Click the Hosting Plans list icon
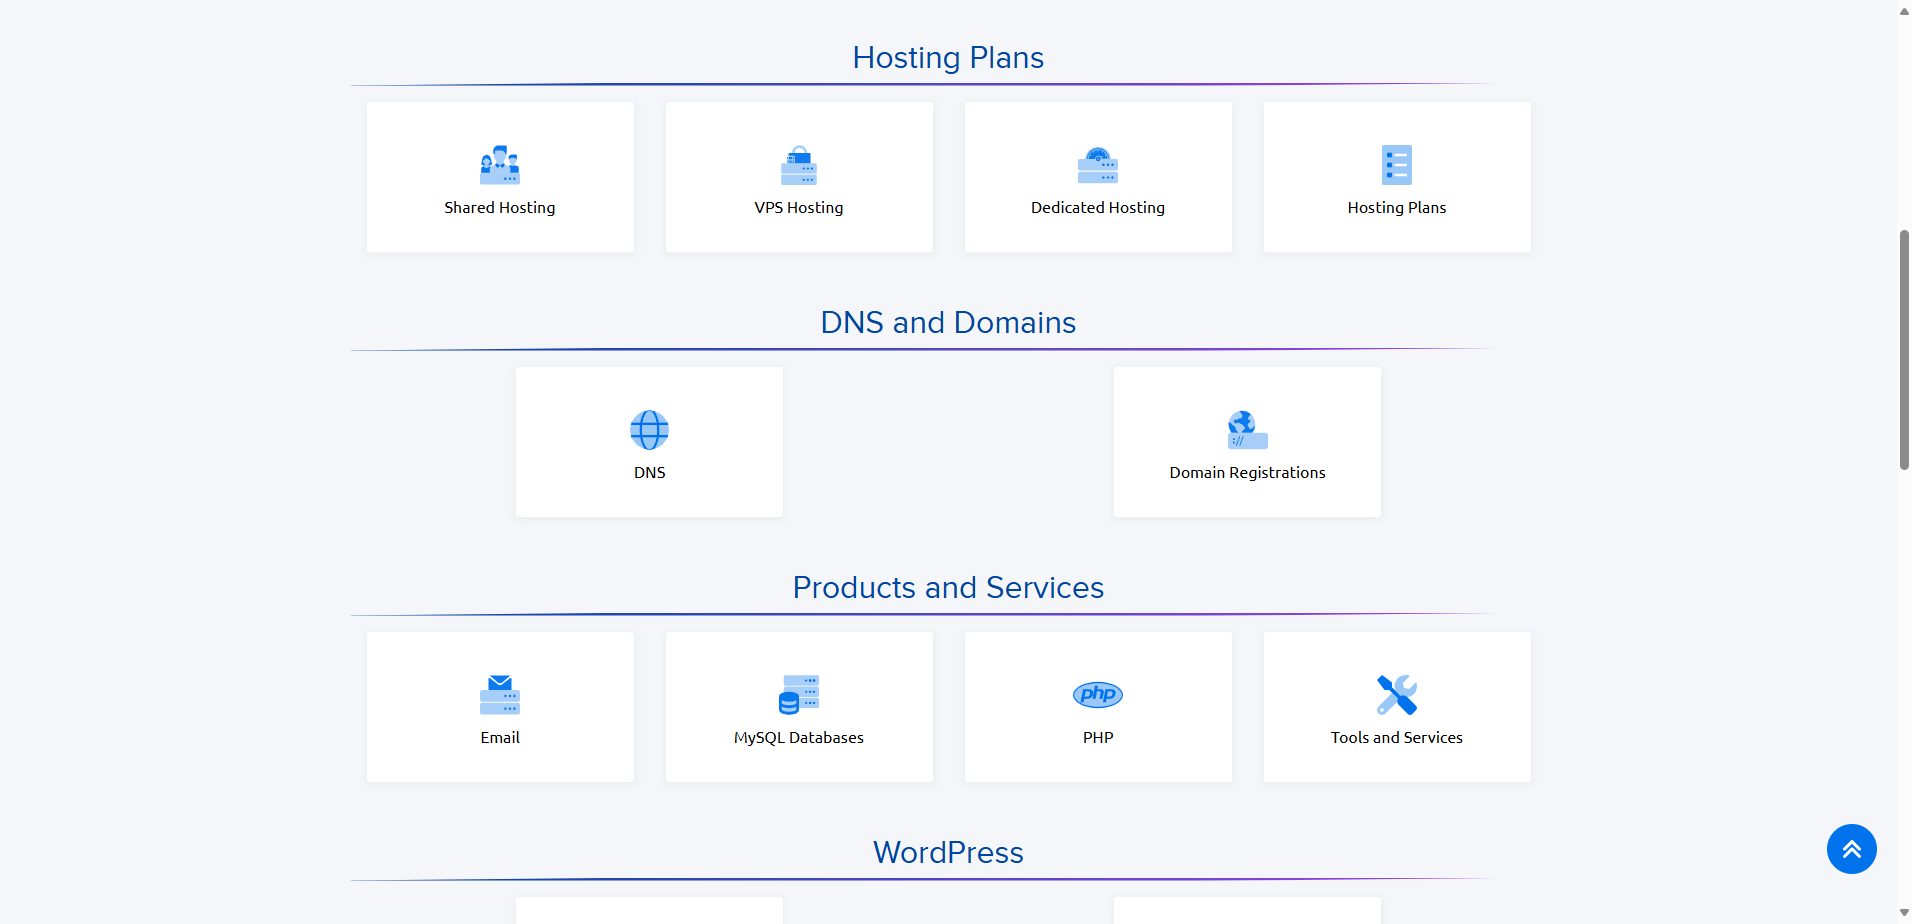The width and height of the screenshot is (1912, 924). point(1397,165)
